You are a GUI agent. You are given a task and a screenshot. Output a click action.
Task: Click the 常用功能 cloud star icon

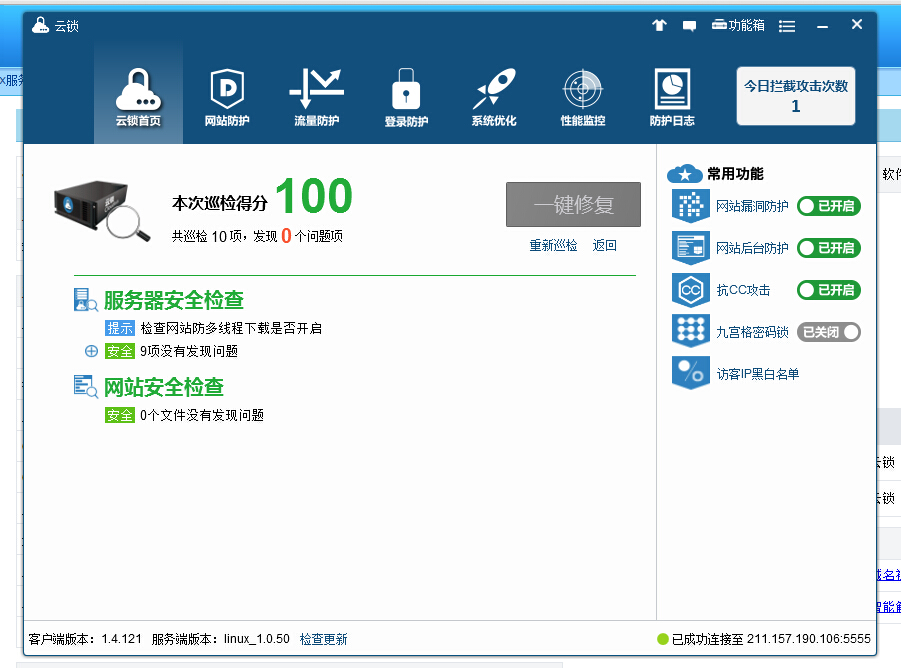point(684,173)
